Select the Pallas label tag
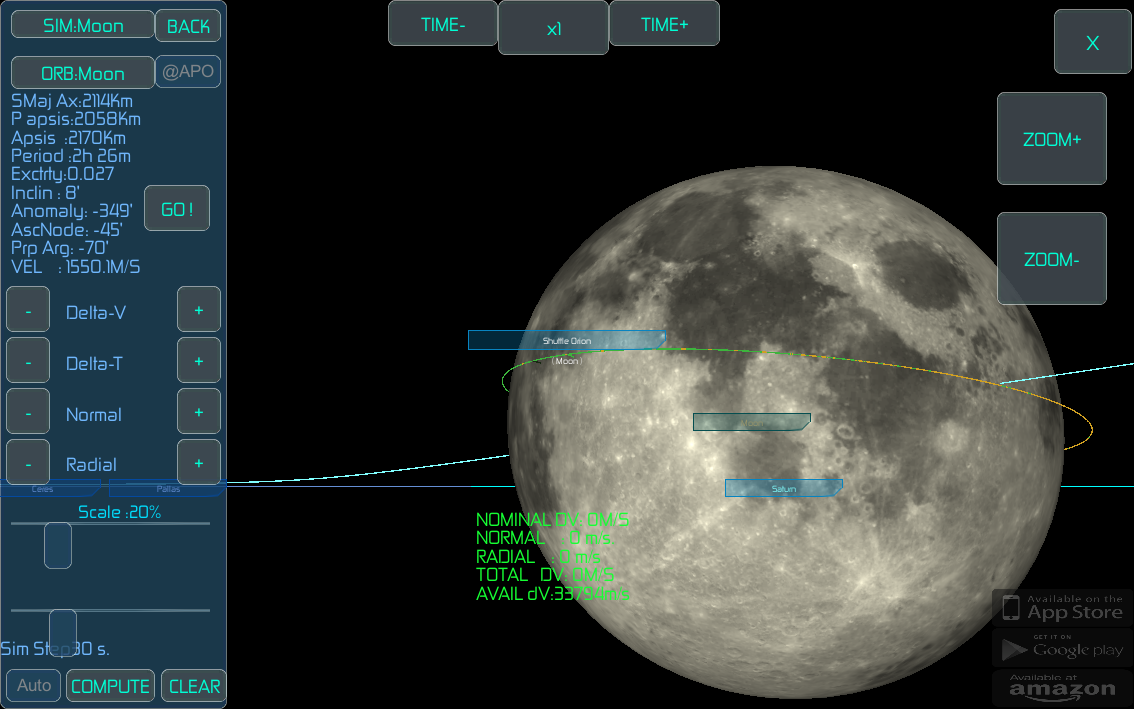The width and height of the screenshot is (1134, 709). 168,489
